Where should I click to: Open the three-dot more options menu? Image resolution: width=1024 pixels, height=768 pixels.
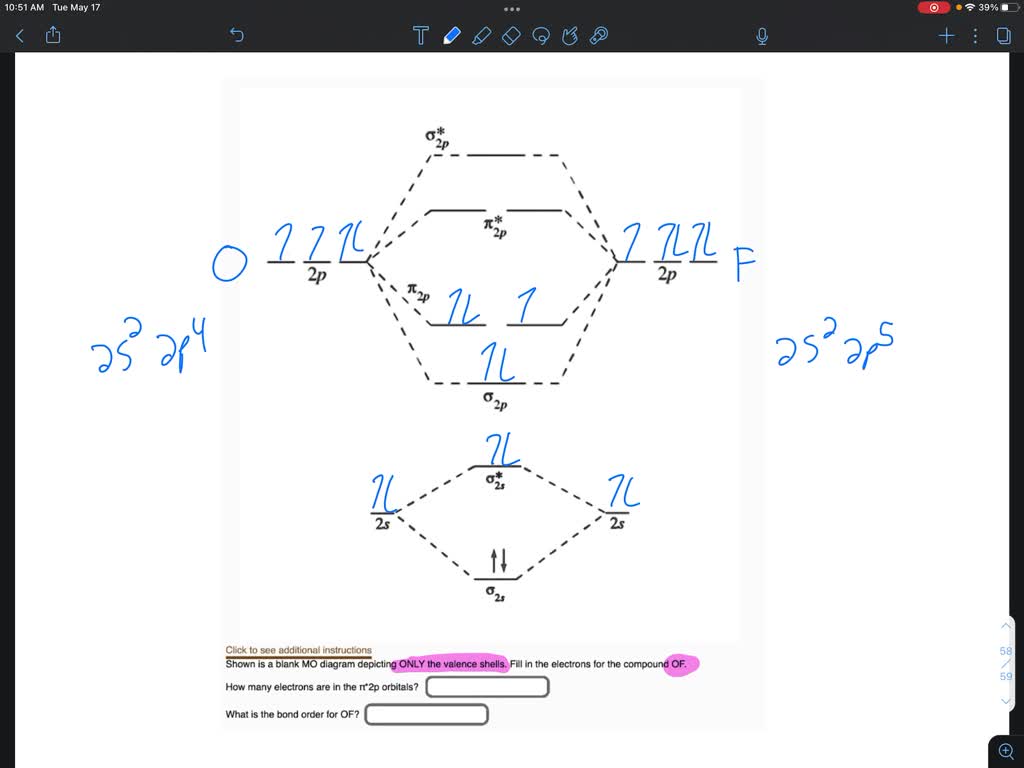coord(975,35)
